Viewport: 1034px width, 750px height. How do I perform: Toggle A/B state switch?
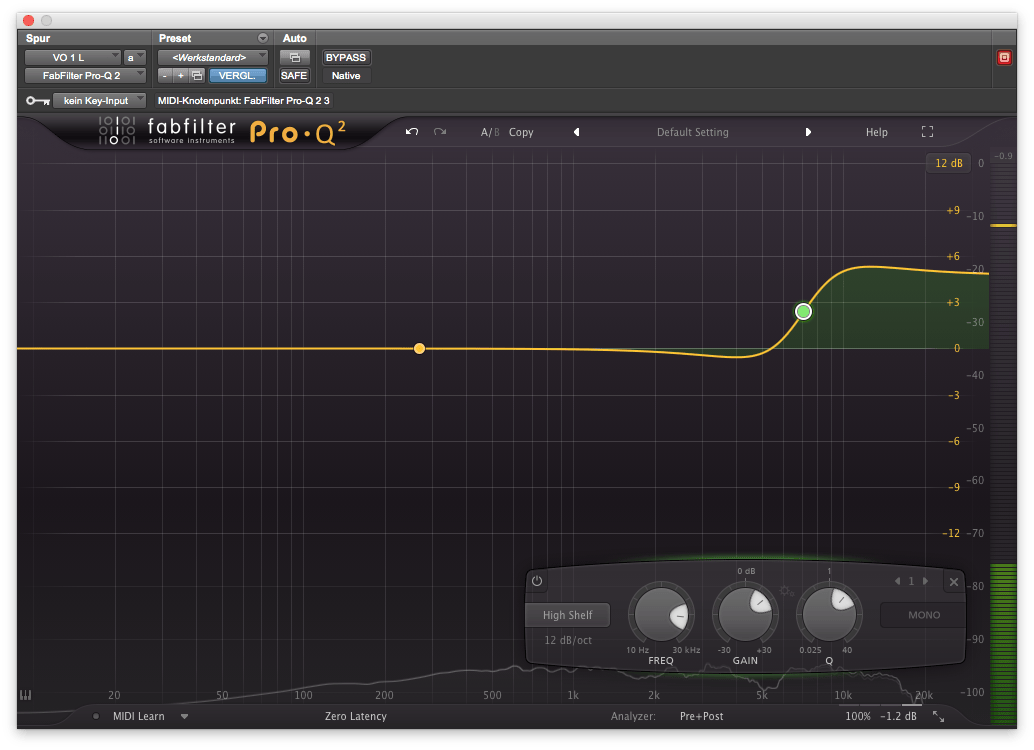click(x=490, y=132)
